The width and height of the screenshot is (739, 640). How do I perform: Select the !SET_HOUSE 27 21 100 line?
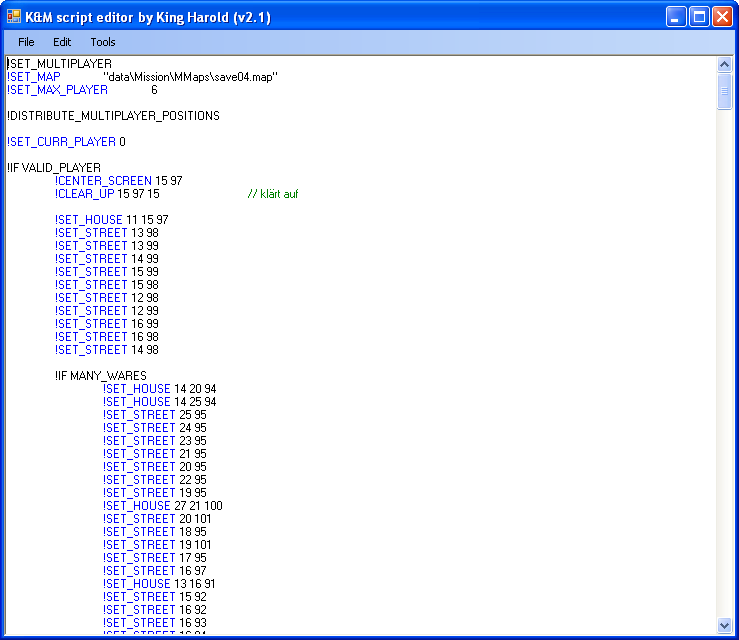coord(162,506)
